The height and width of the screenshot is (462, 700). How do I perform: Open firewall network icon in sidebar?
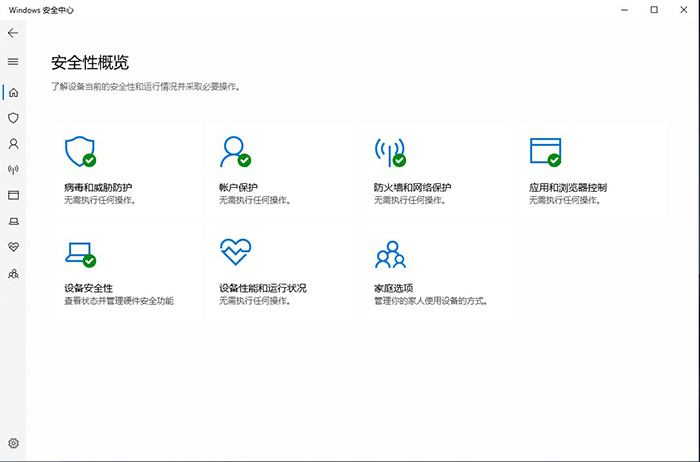pos(13,170)
